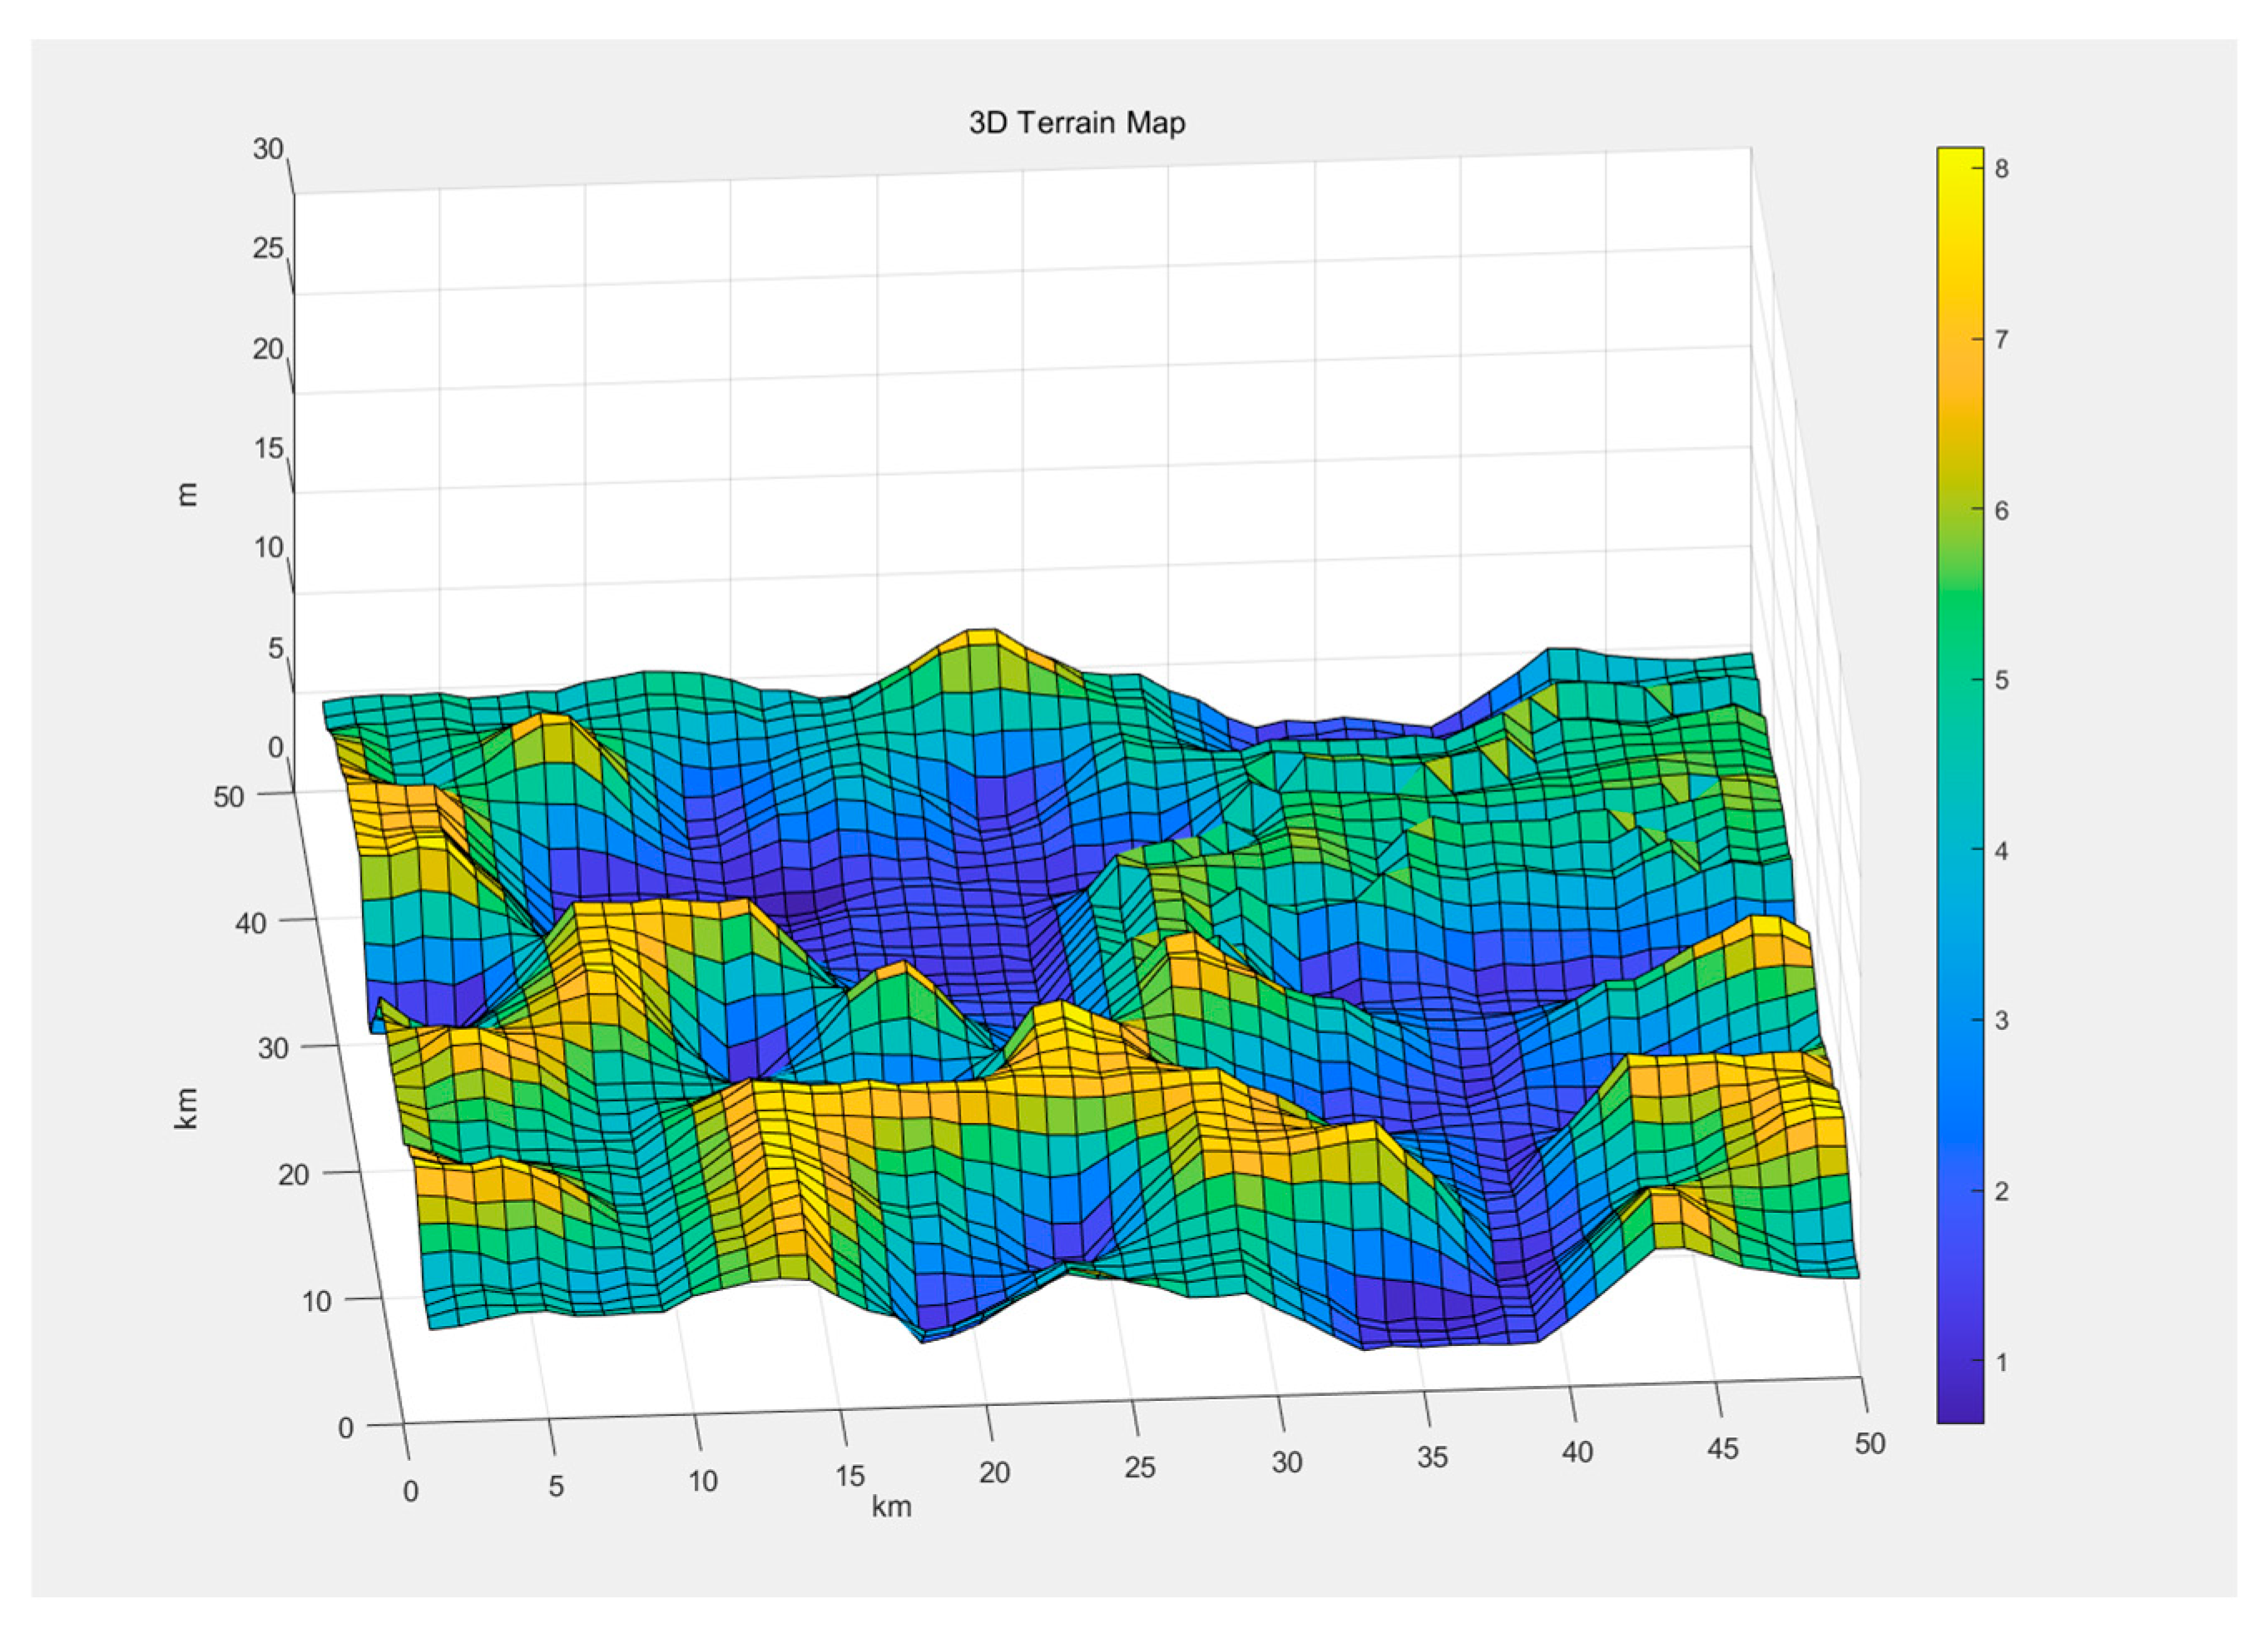
Task: Click the vertical height axis tick label 25
Action: pyautogui.click(x=268, y=248)
